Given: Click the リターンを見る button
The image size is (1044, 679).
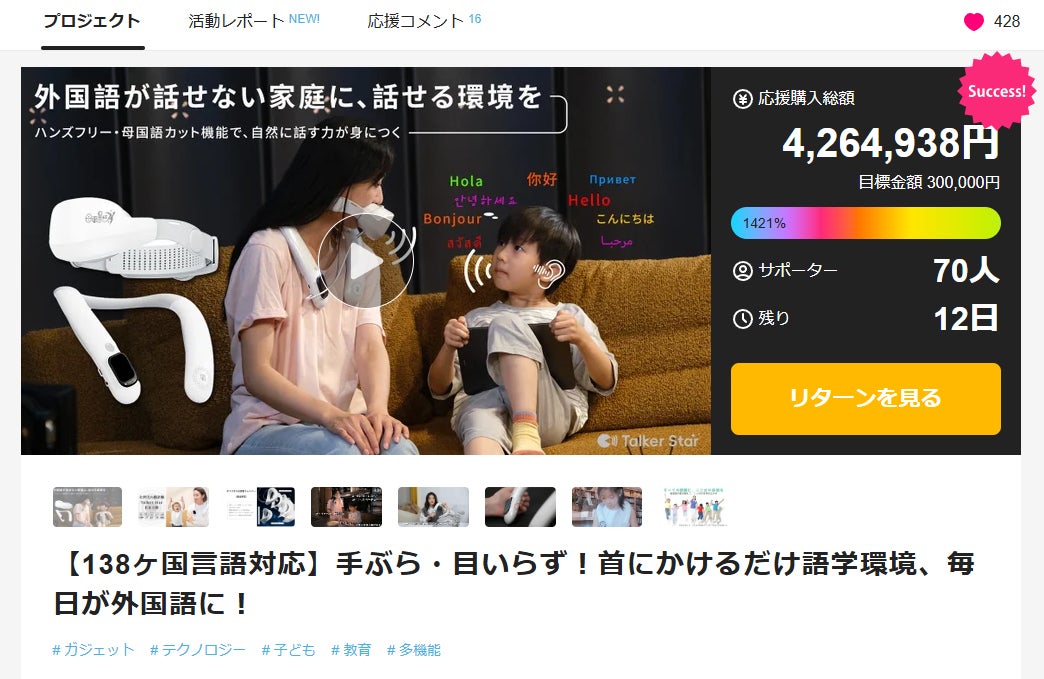Looking at the screenshot, I should [866, 399].
